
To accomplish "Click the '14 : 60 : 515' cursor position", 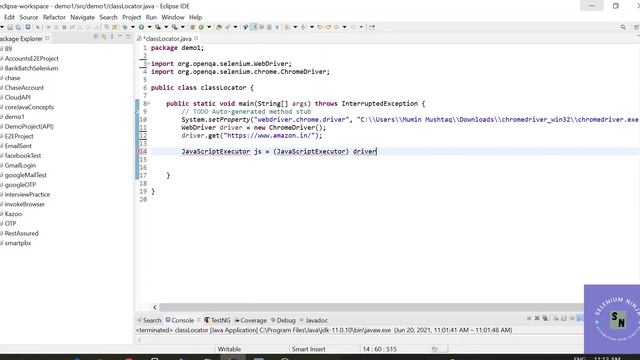I will 379,349.
